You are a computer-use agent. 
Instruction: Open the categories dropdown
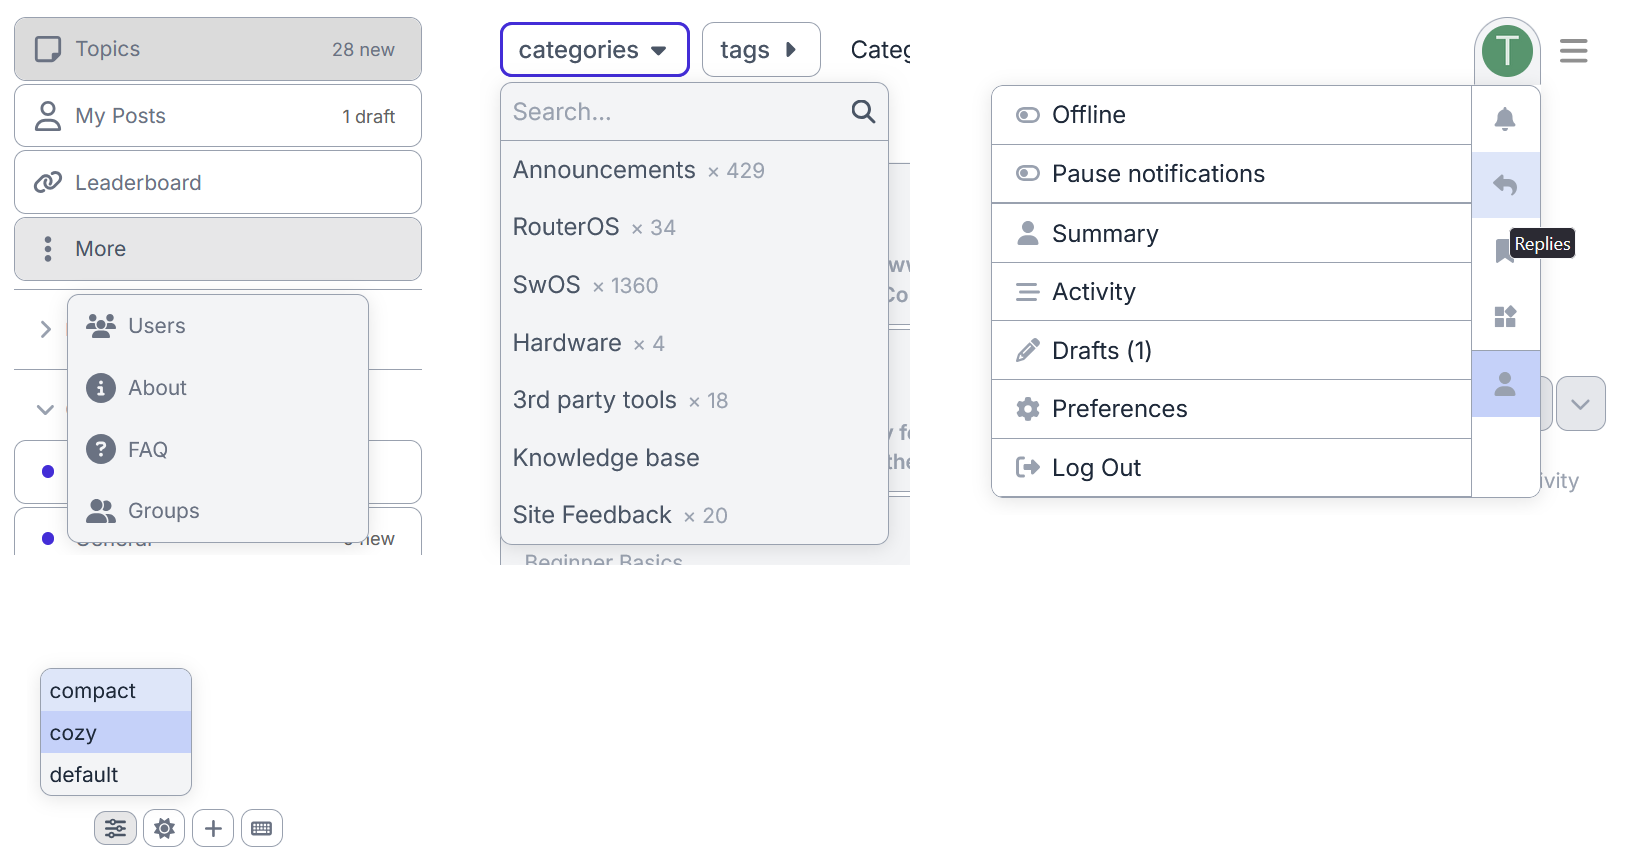click(594, 50)
